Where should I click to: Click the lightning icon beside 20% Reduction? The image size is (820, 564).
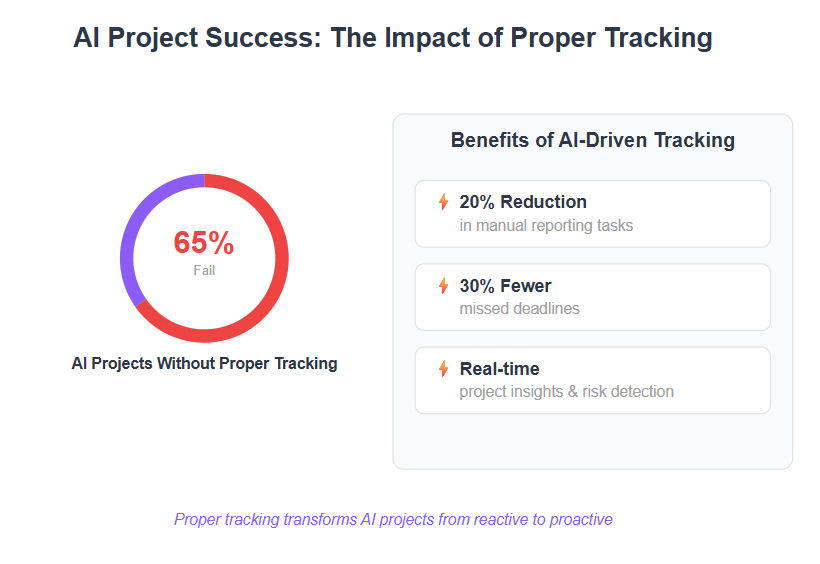[x=443, y=201]
